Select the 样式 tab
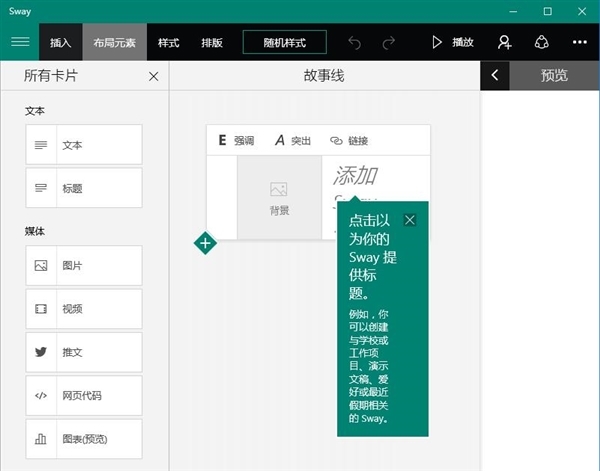Viewport: 600px width, 471px height. pyautogui.click(x=168, y=43)
